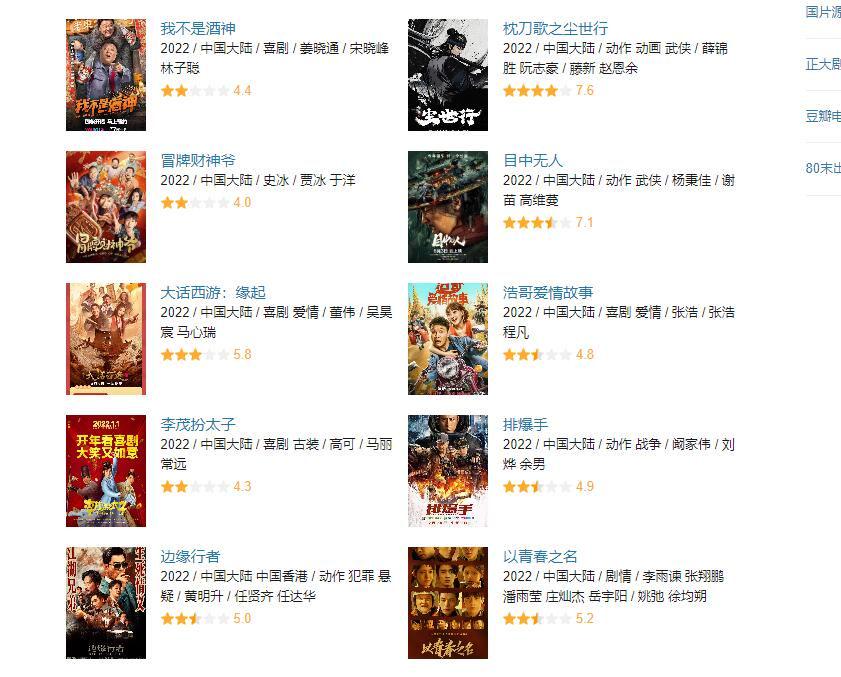Open the 正大剧 sidebar link
The image size is (841, 677).
[823, 64]
